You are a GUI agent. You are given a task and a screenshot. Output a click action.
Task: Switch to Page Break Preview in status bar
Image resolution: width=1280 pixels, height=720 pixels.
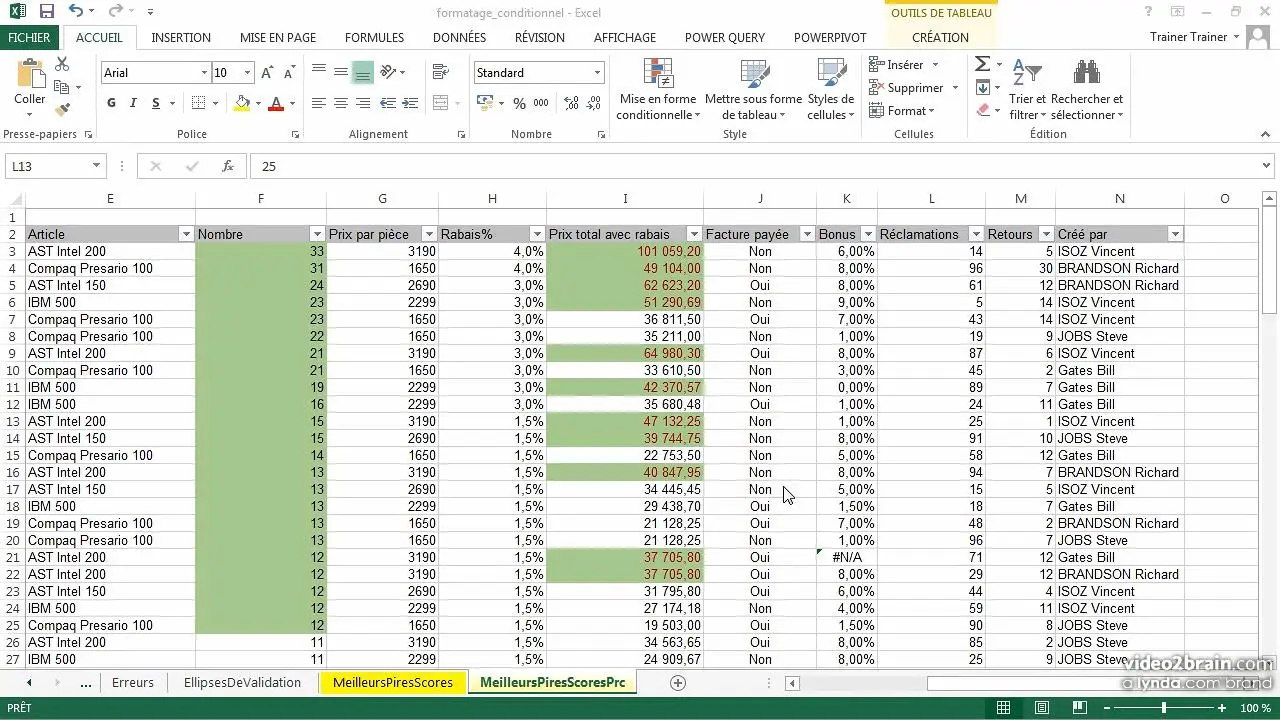click(x=1079, y=708)
